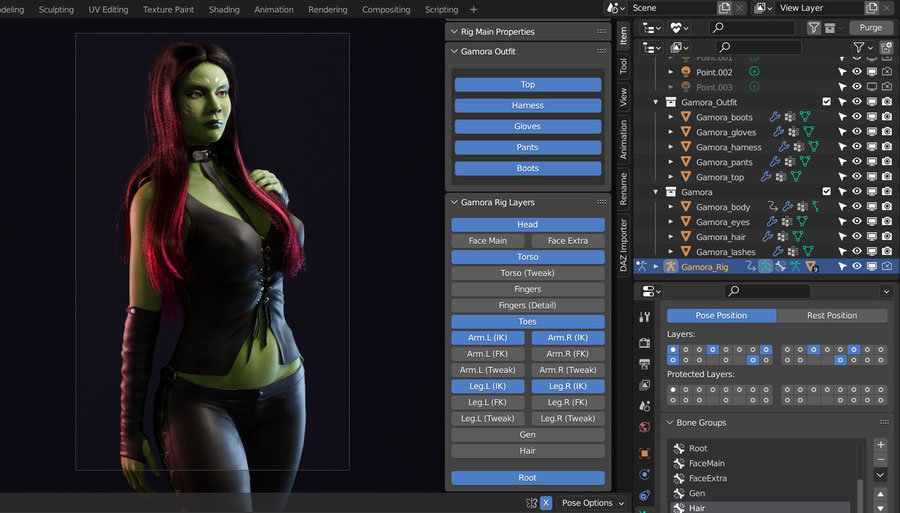
Task: Collapse the Gamora Outfit panel
Action: pyautogui.click(x=454, y=51)
